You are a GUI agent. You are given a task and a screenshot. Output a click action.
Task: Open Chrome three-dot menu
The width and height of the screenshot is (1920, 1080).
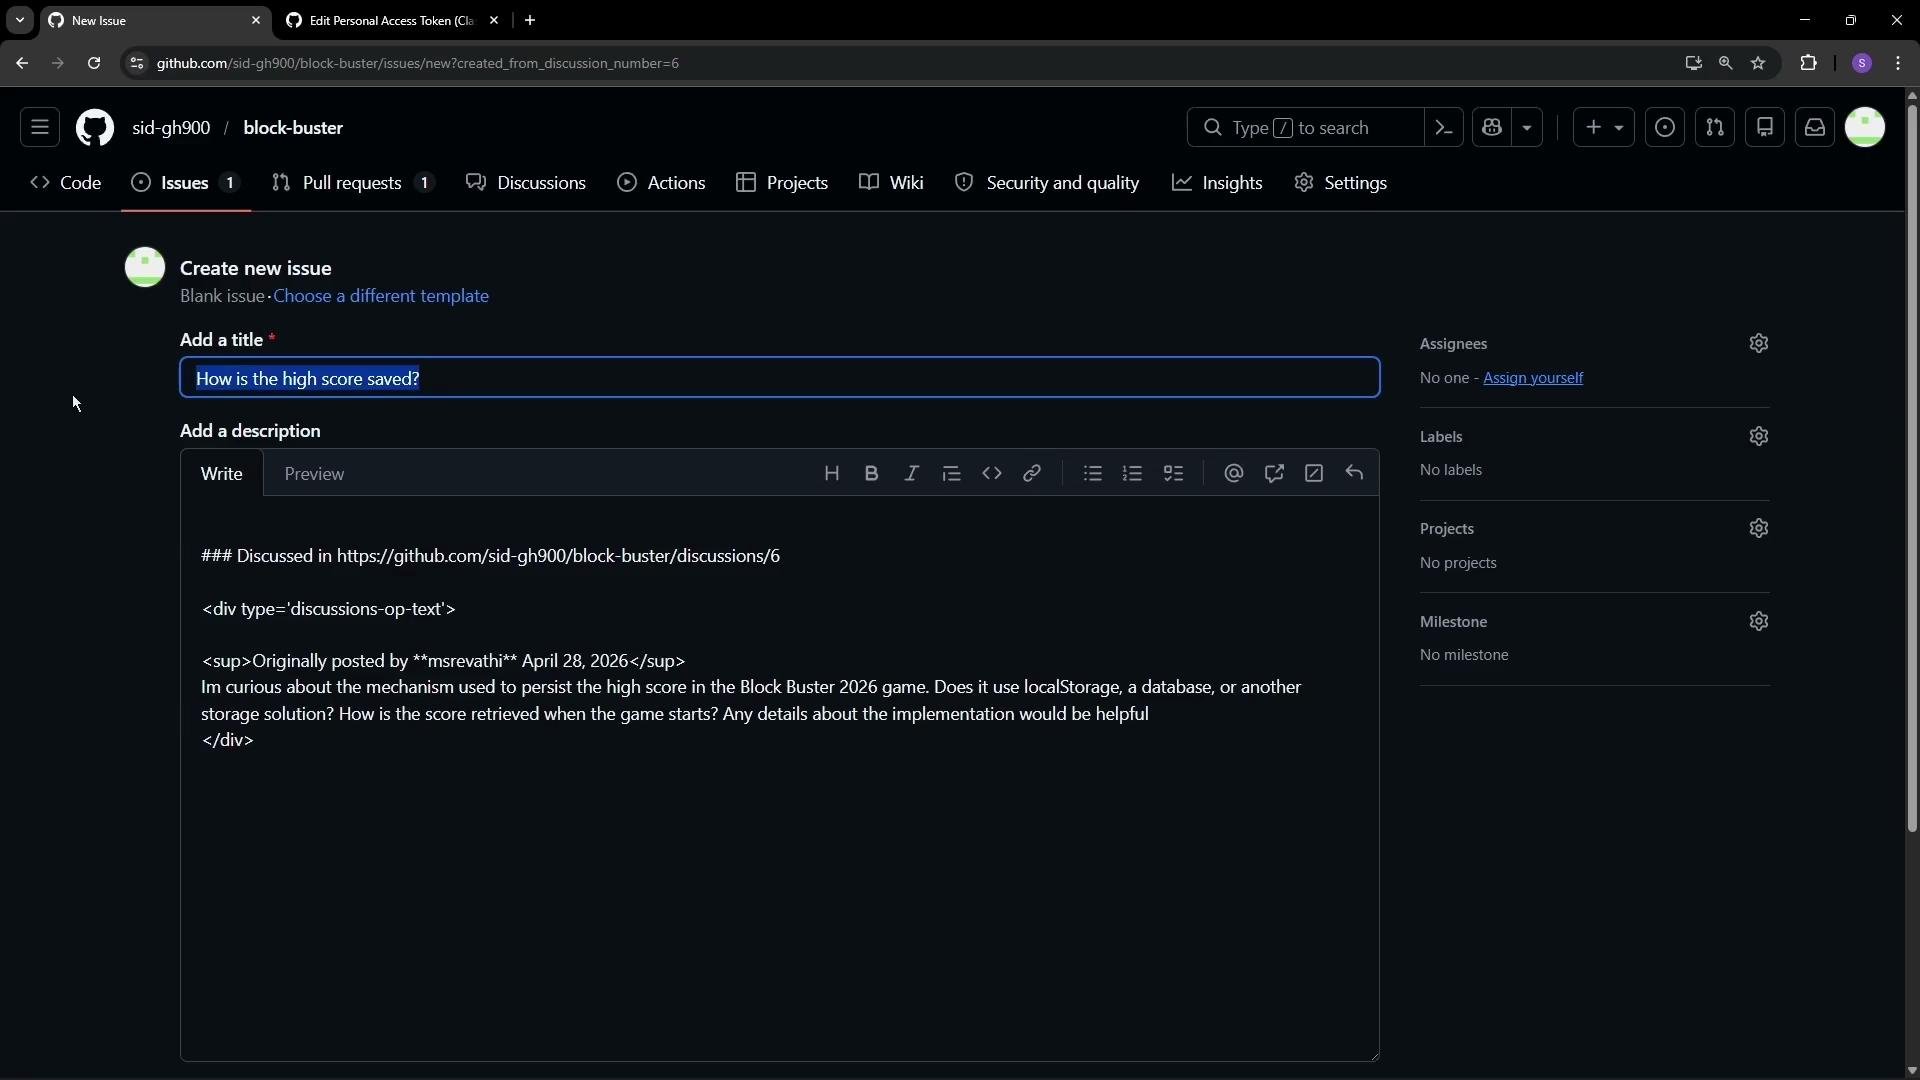point(1899,63)
